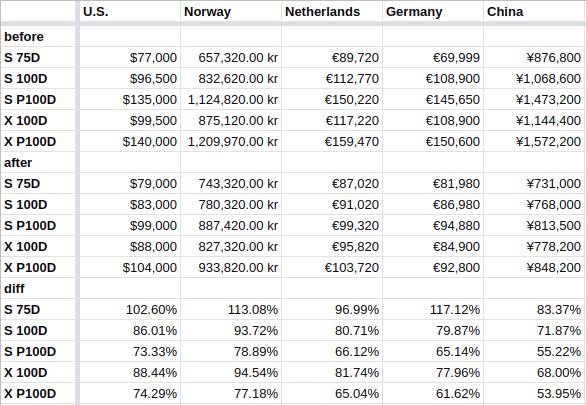Select the $77,000 U.S. price cell
The height and width of the screenshot is (405, 586).
(130, 58)
